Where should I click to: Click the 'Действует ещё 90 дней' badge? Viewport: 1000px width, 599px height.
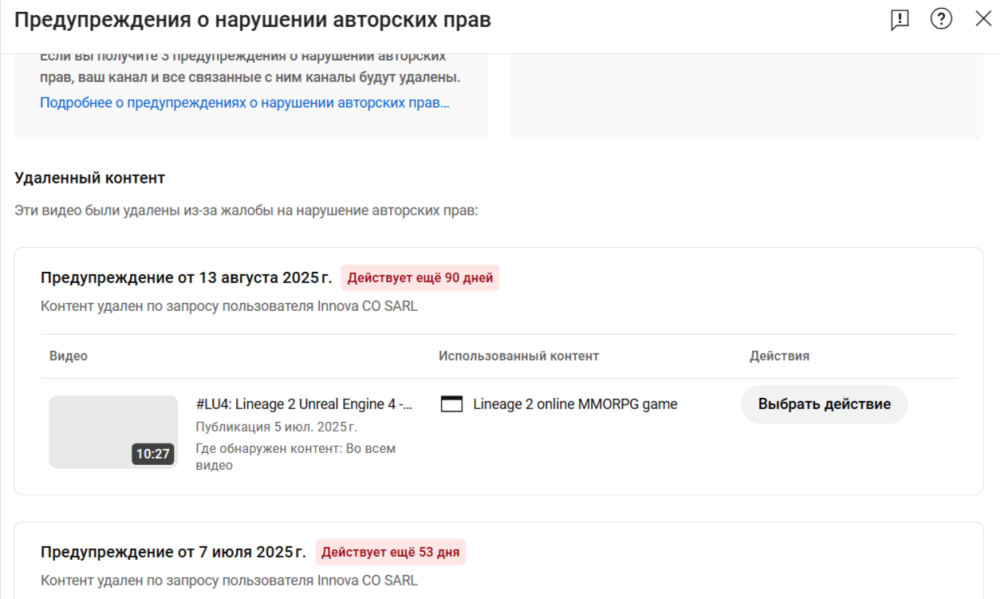click(x=420, y=278)
